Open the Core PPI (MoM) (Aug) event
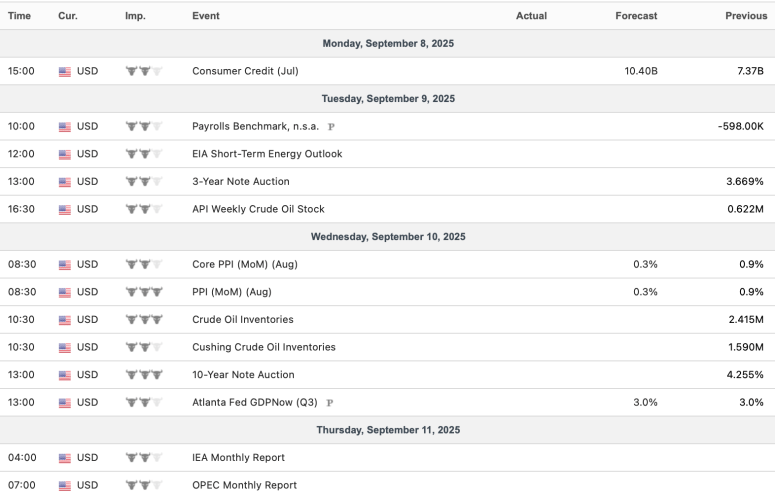The height and width of the screenshot is (493, 775). pyautogui.click(x=245, y=265)
